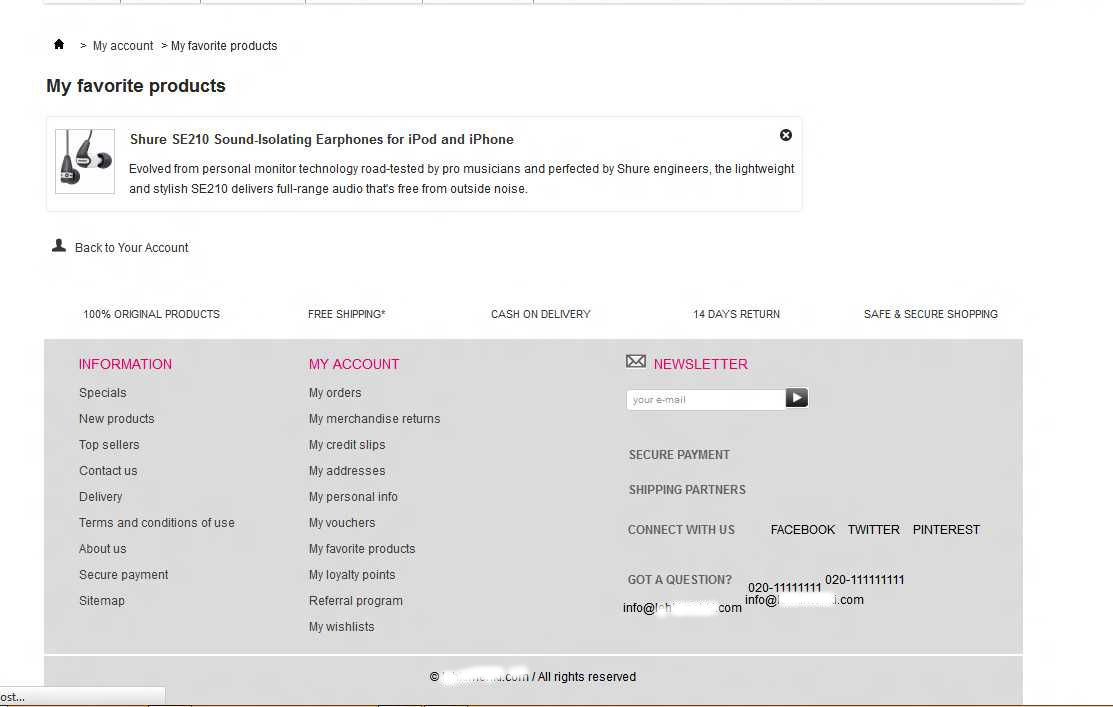The height and width of the screenshot is (707, 1113).
Task: Open My account breadcrumb link
Action: 123,45
